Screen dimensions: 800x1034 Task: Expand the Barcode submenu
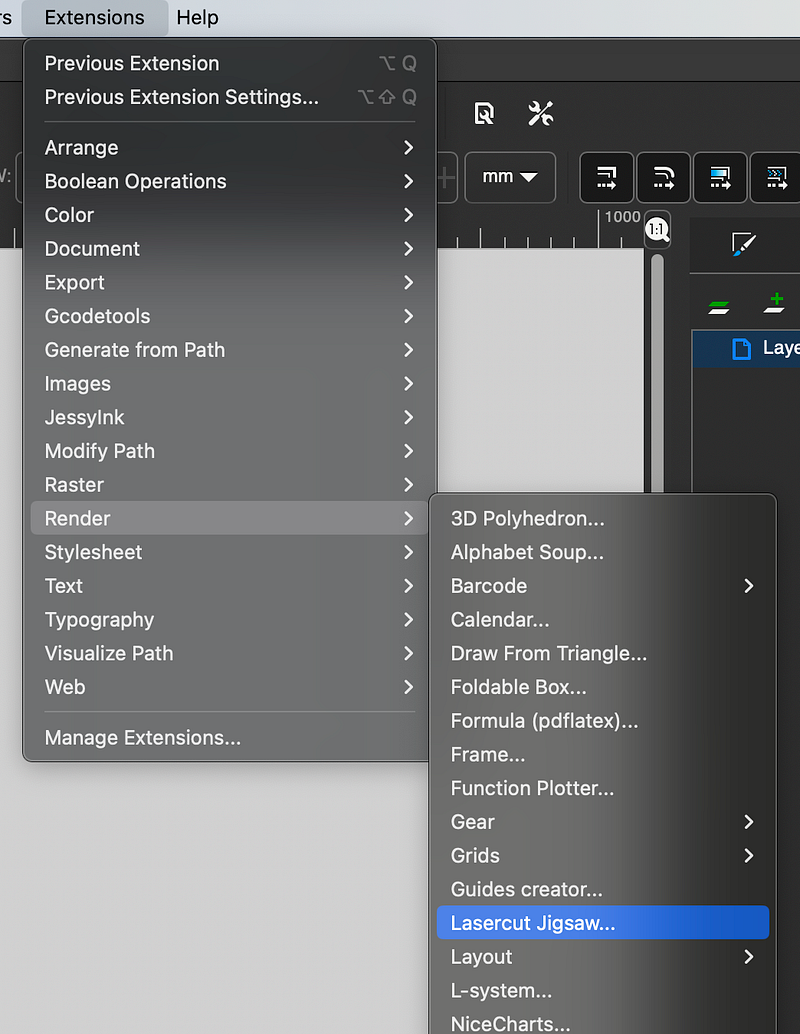(603, 586)
